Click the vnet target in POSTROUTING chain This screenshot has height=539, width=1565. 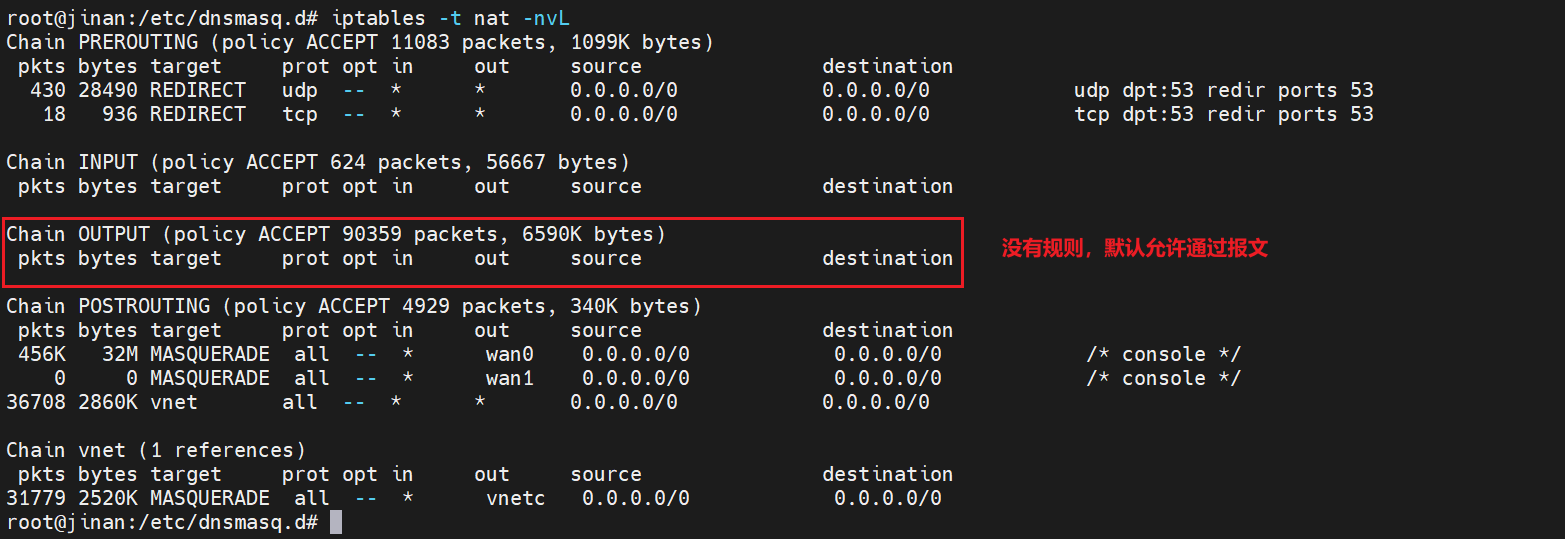click(x=173, y=402)
